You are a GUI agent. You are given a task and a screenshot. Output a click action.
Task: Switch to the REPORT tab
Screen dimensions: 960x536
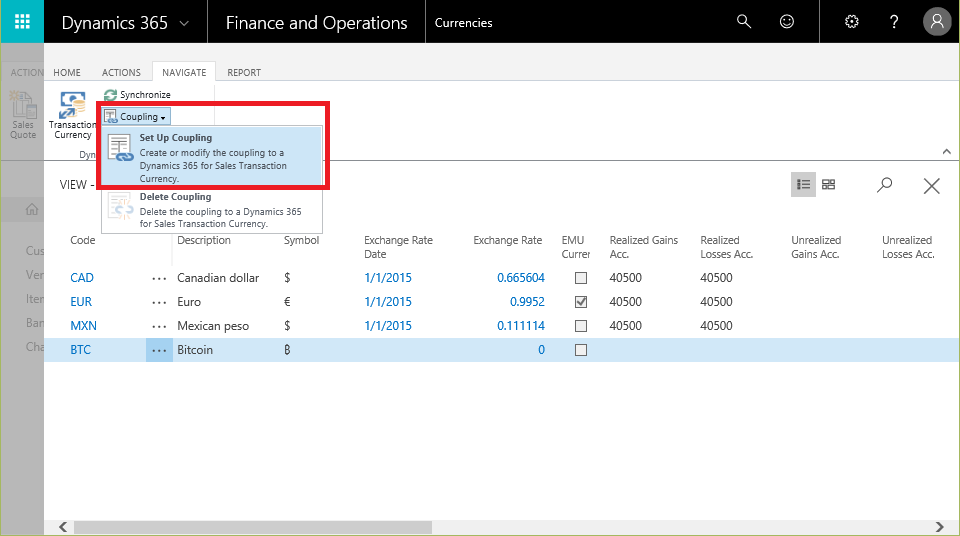(x=244, y=72)
